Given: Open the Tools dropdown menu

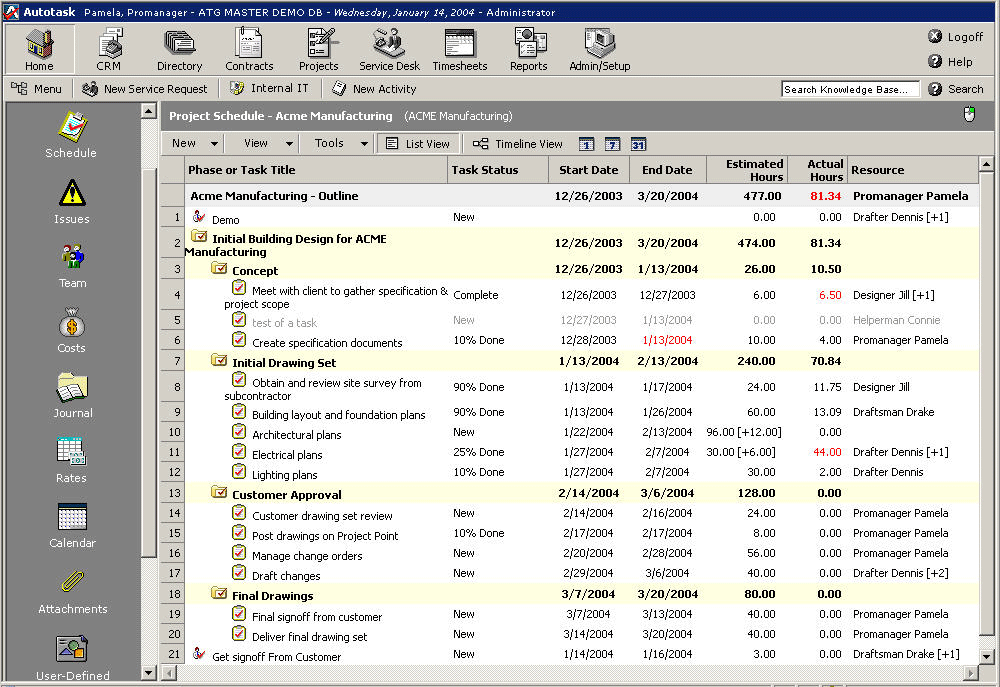Looking at the screenshot, I should pos(340,144).
